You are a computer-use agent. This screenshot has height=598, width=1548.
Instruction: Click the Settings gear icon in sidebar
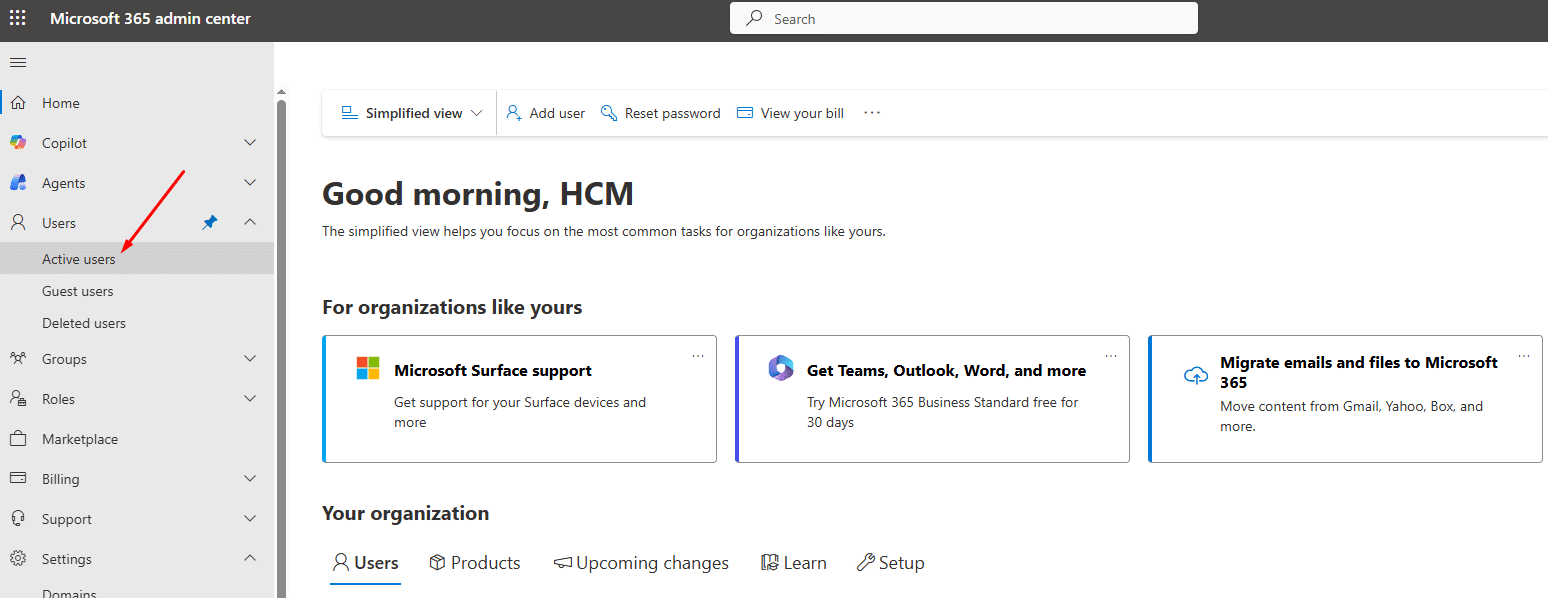click(18, 559)
